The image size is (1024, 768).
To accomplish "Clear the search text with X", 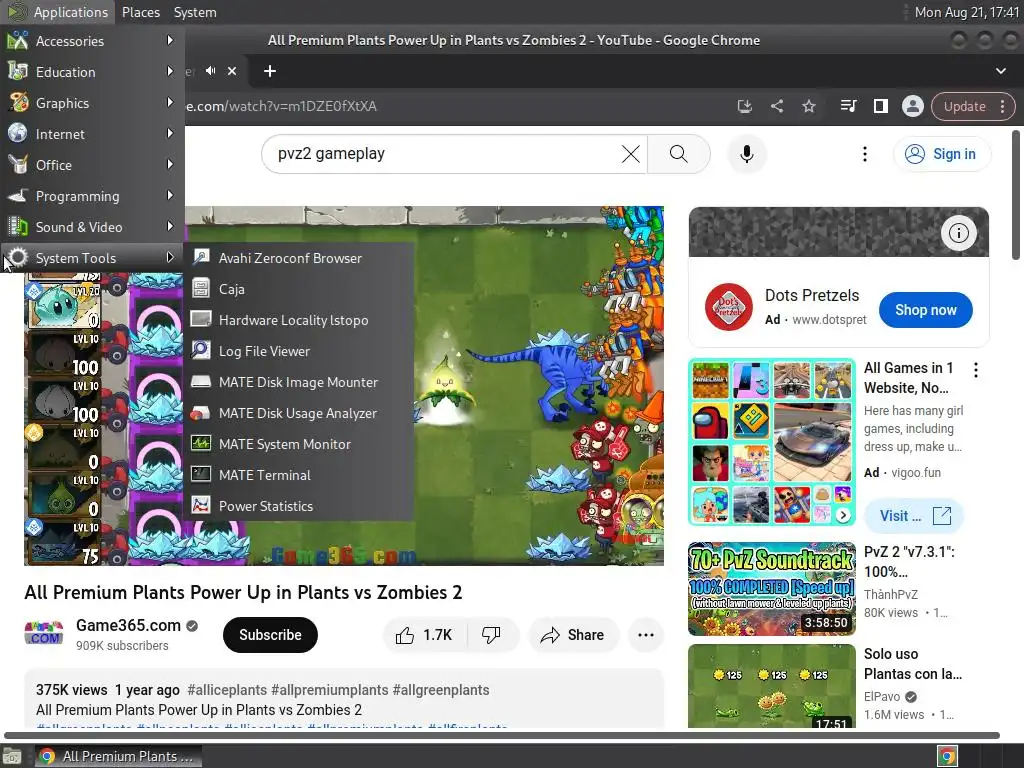I will coord(630,154).
